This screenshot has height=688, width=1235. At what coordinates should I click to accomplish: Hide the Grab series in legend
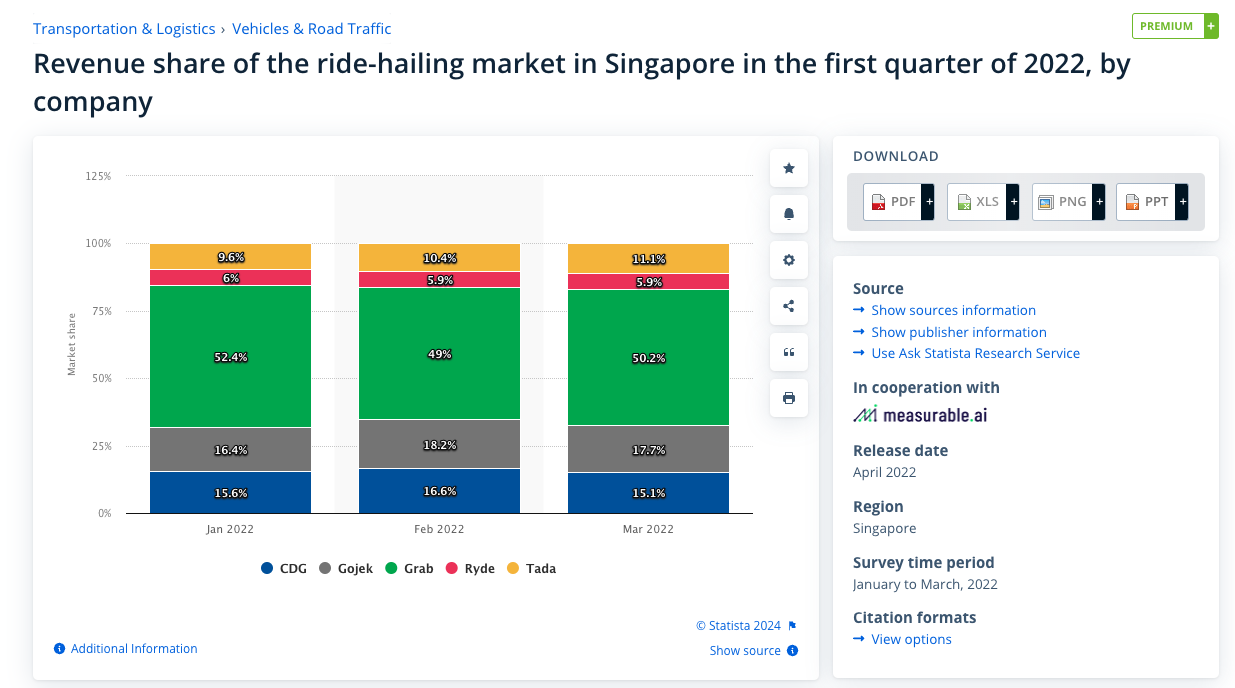(x=409, y=568)
